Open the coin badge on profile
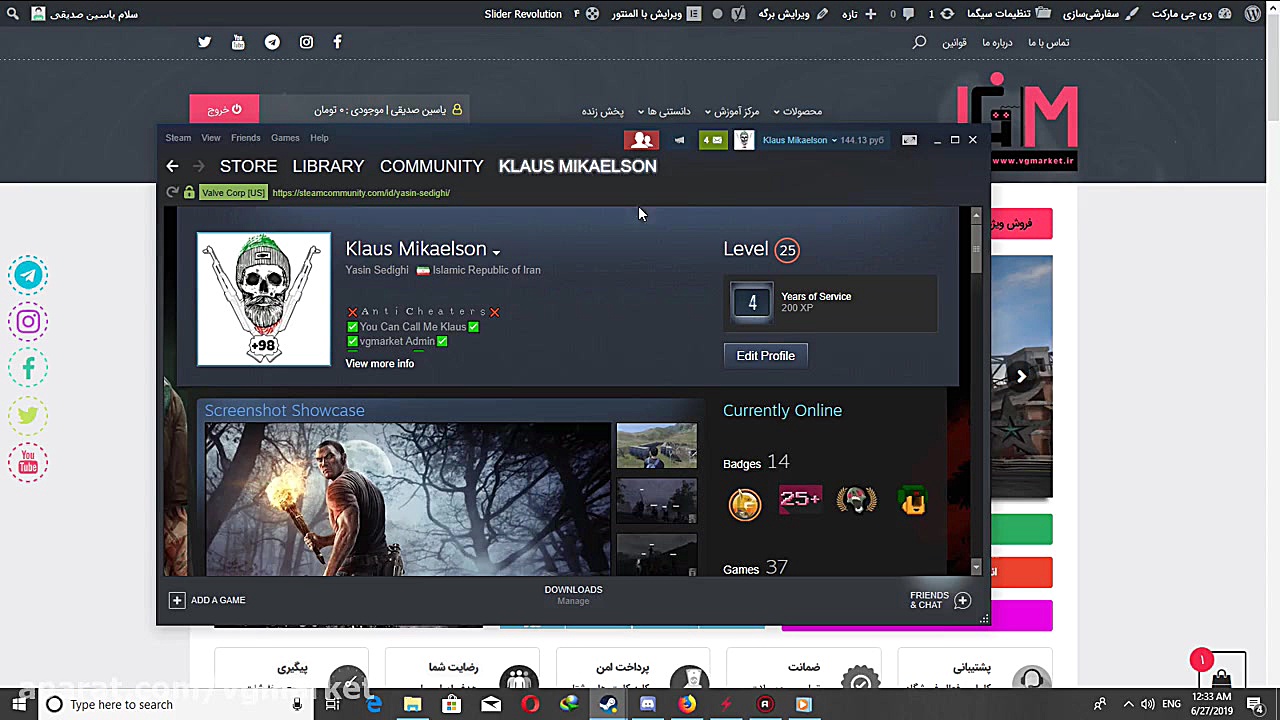This screenshot has height=720, width=1280. point(745,503)
